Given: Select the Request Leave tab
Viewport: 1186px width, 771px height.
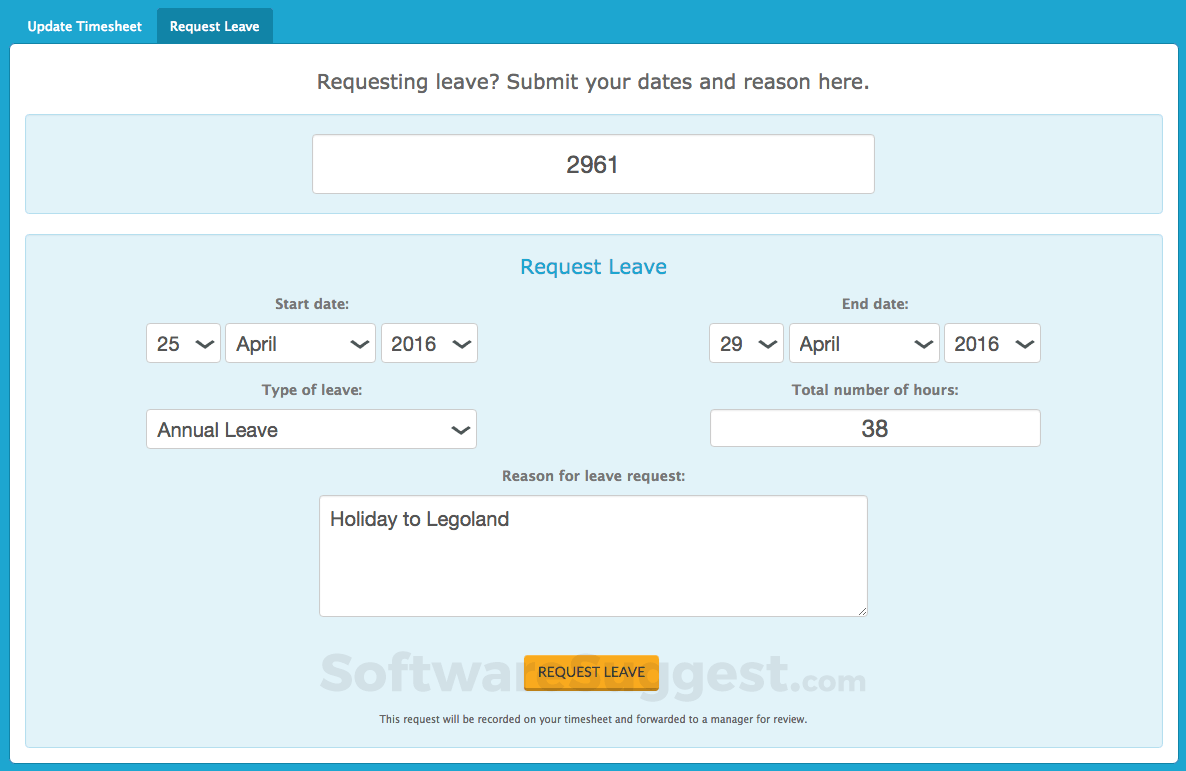Looking at the screenshot, I should pyautogui.click(x=214, y=25).
